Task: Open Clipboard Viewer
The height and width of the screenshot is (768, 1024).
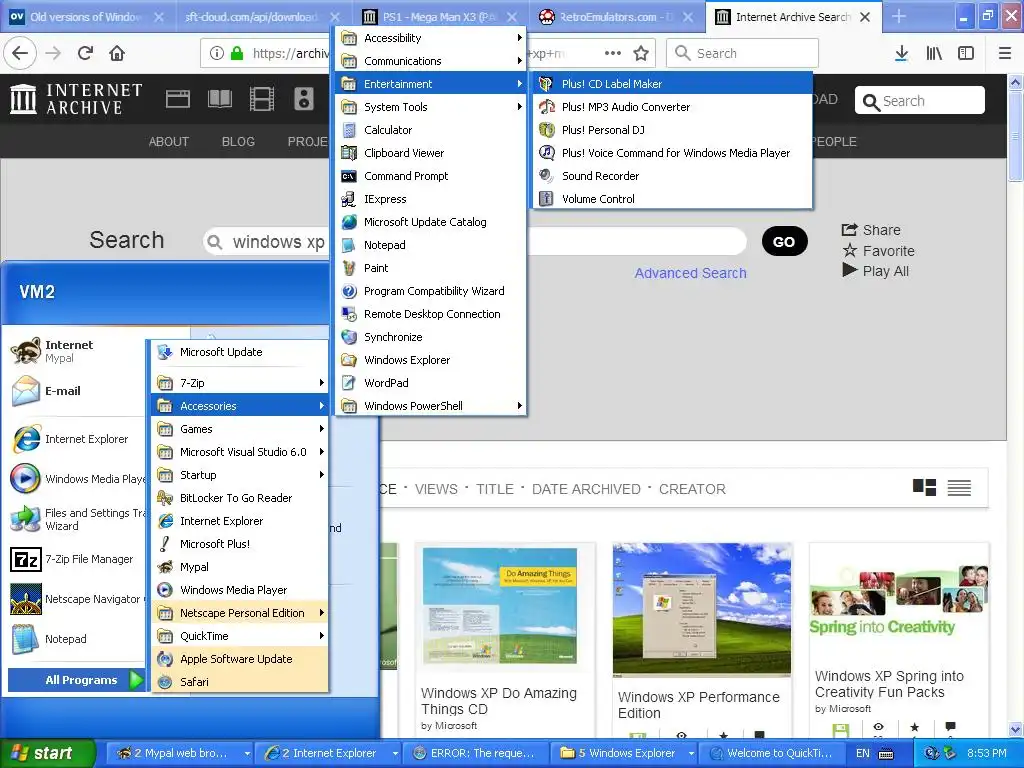Action: coord(431,153)
